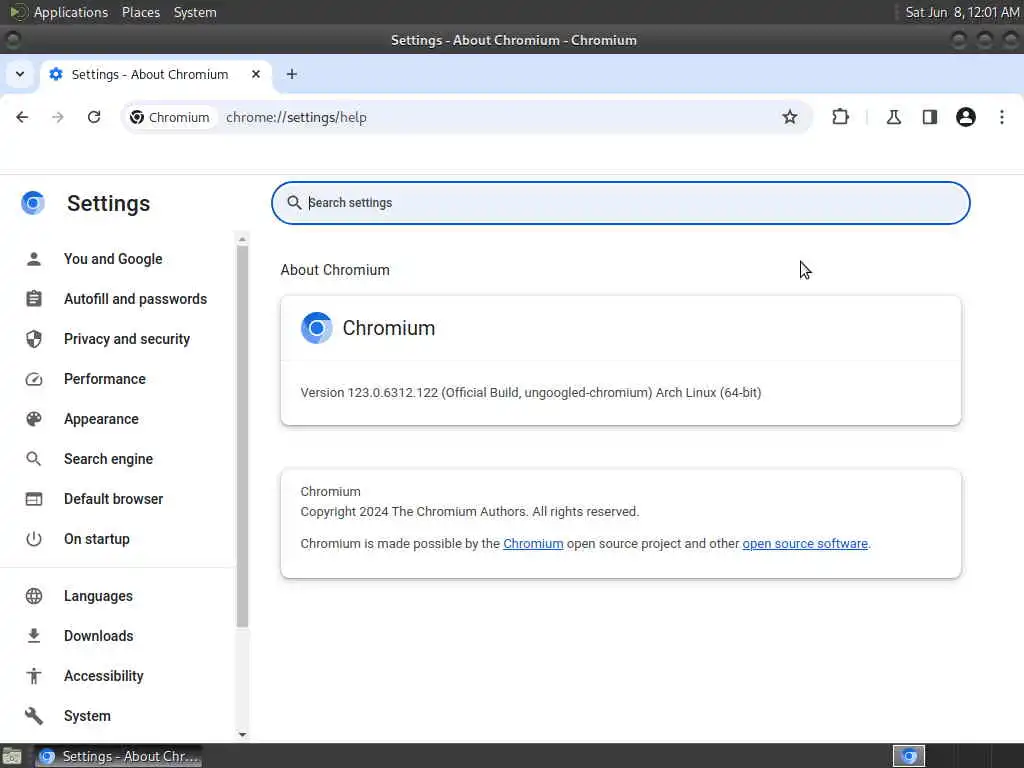Open the three-dot Chromium menu
Screen dimensions: 1024x768
point(1002,117)
